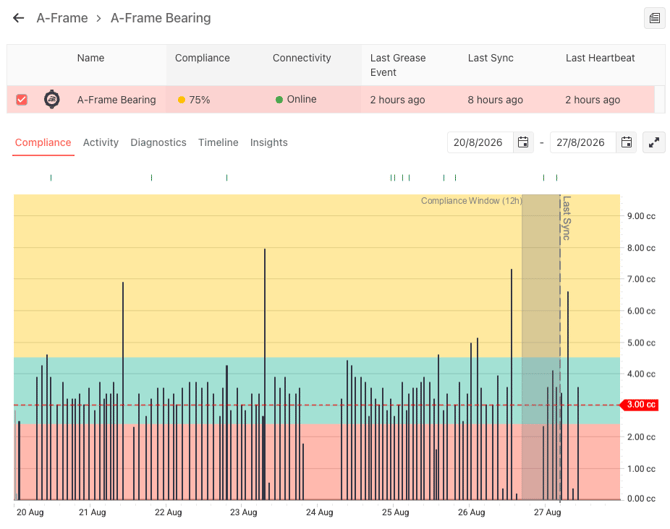The image size is (670, 529).
Task: Click the A-Frame Bearing breadcrumb title
Action: (x=161, y=18)
